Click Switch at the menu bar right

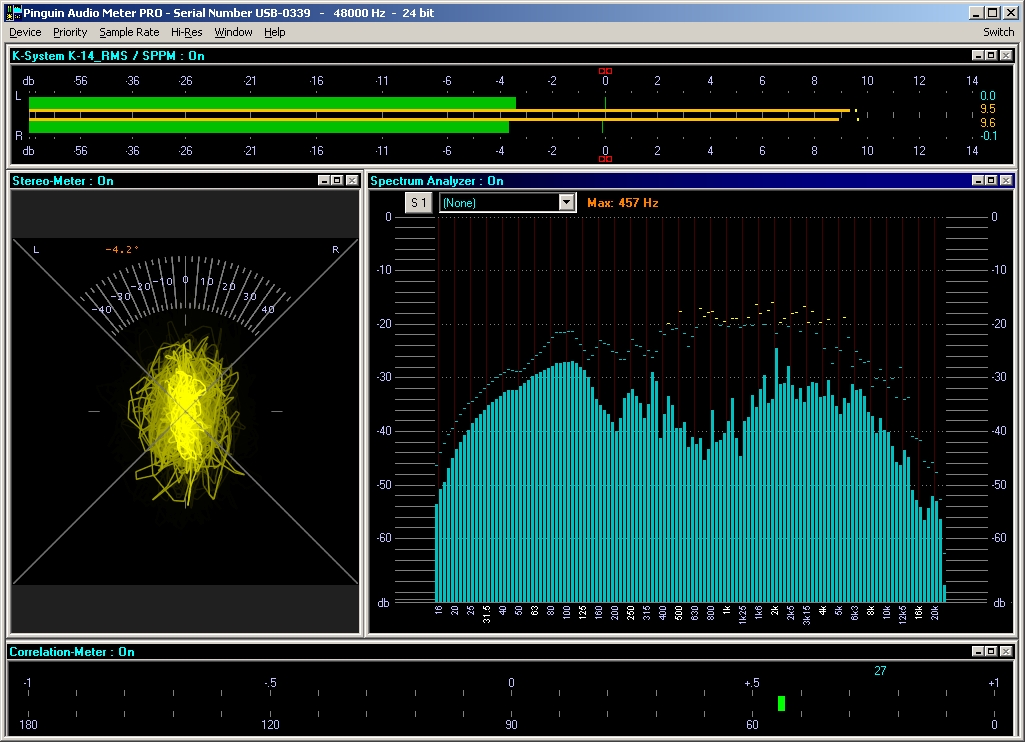[x=998, y=32]
